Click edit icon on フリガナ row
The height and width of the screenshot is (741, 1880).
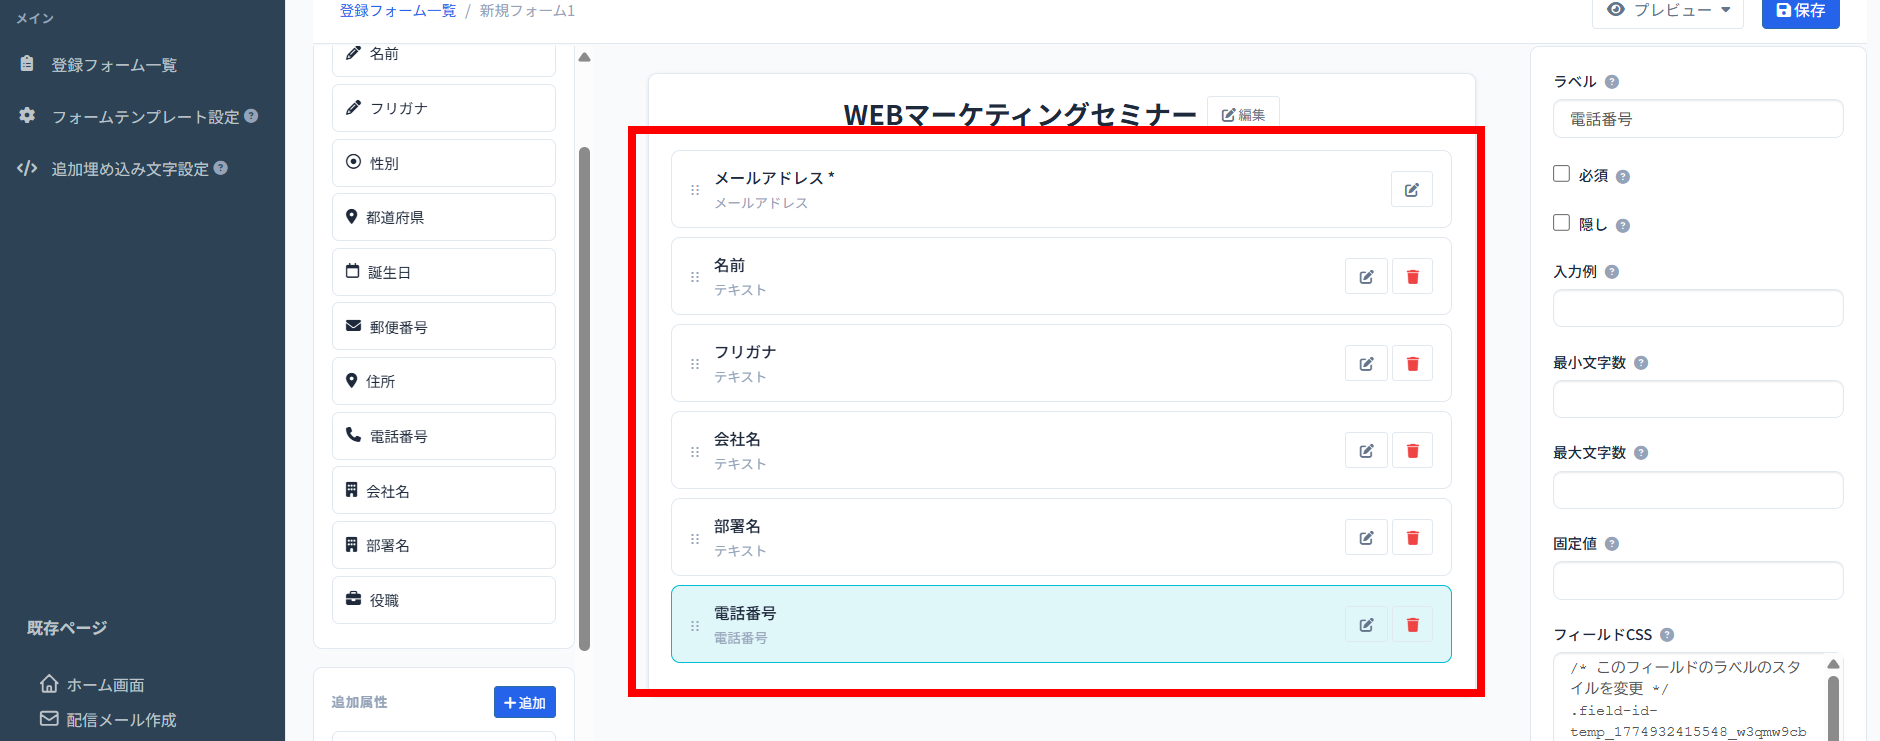click(1366, 364)
